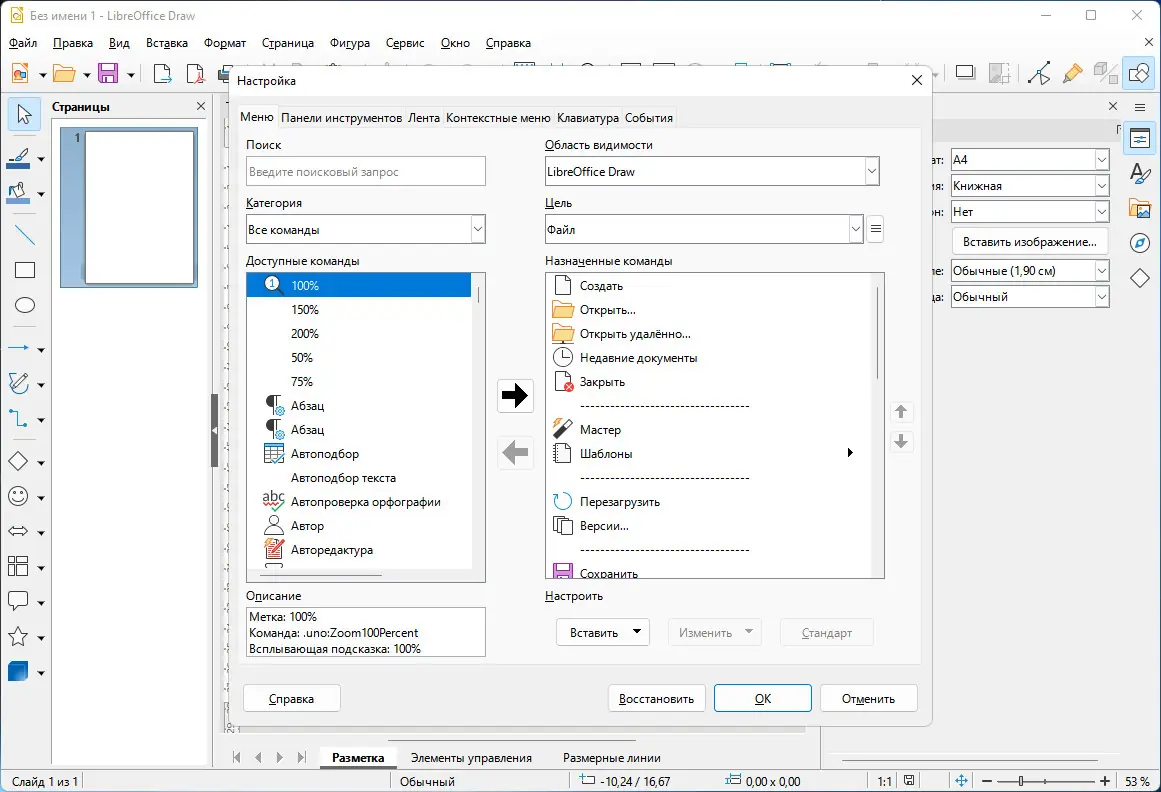The height and width of the screenshot is (792, 1161).
Task: Select the Insert Line tool
Action: click(23, 235)
